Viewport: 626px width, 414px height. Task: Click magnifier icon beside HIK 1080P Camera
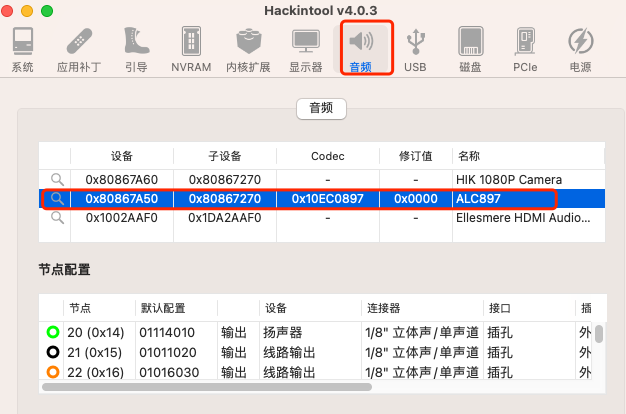pos(58,178)
